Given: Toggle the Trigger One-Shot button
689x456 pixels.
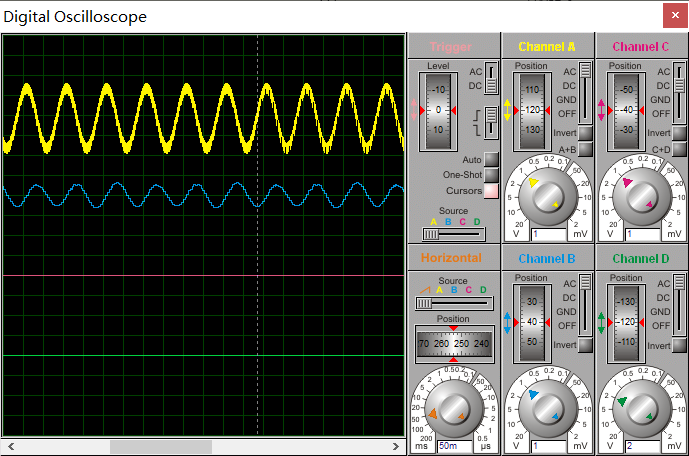Looking at the screenshot, I should pyautogui.click(x=491, y=175).
